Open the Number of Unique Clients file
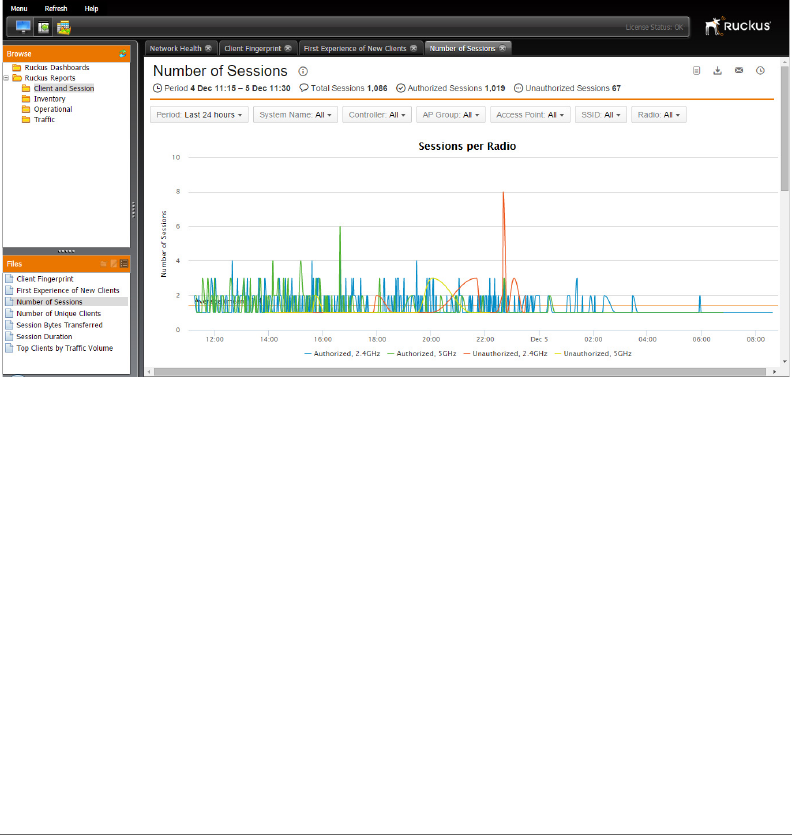Screen dimensions: 792x835 coord(59,314)
